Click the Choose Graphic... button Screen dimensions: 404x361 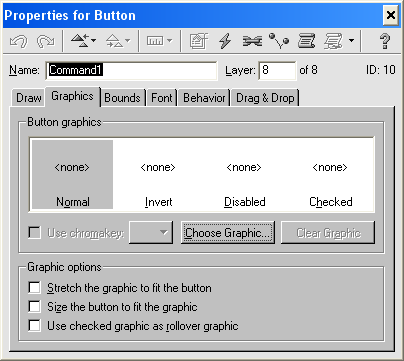click(x=228, y=232)
